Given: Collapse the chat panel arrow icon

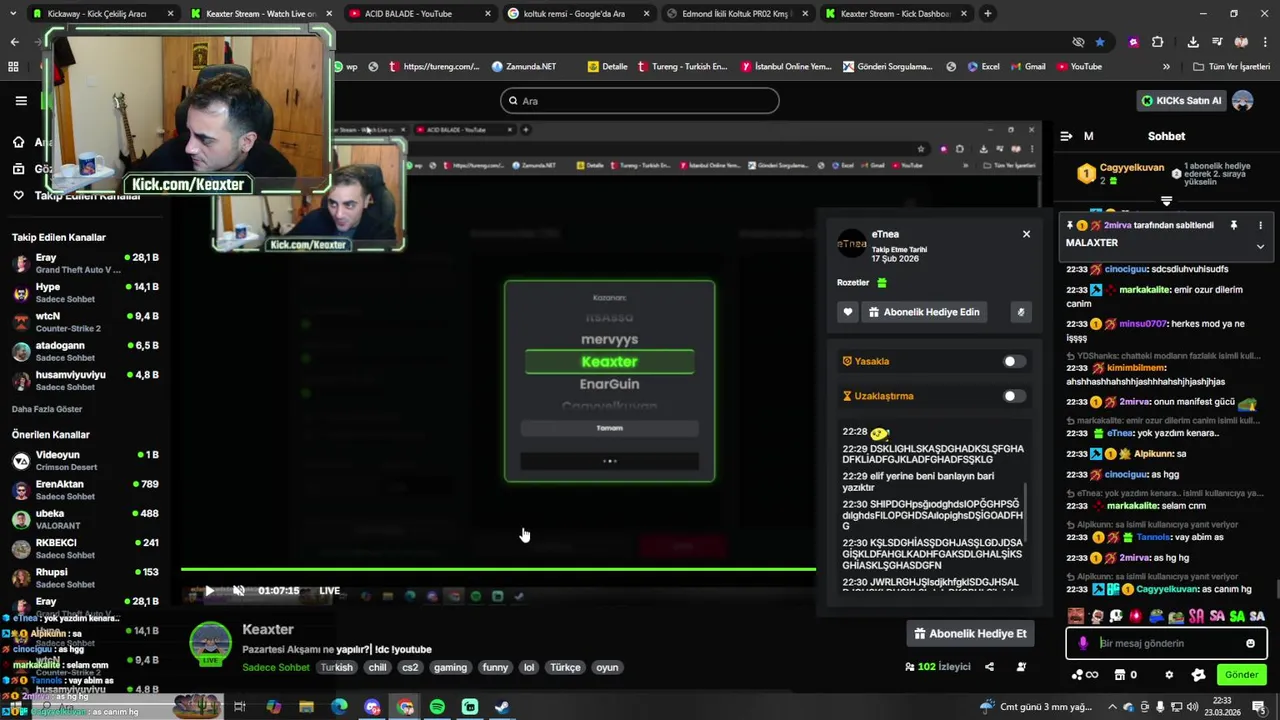Looking at the screenshot, I should click(x=1066, y=136).
